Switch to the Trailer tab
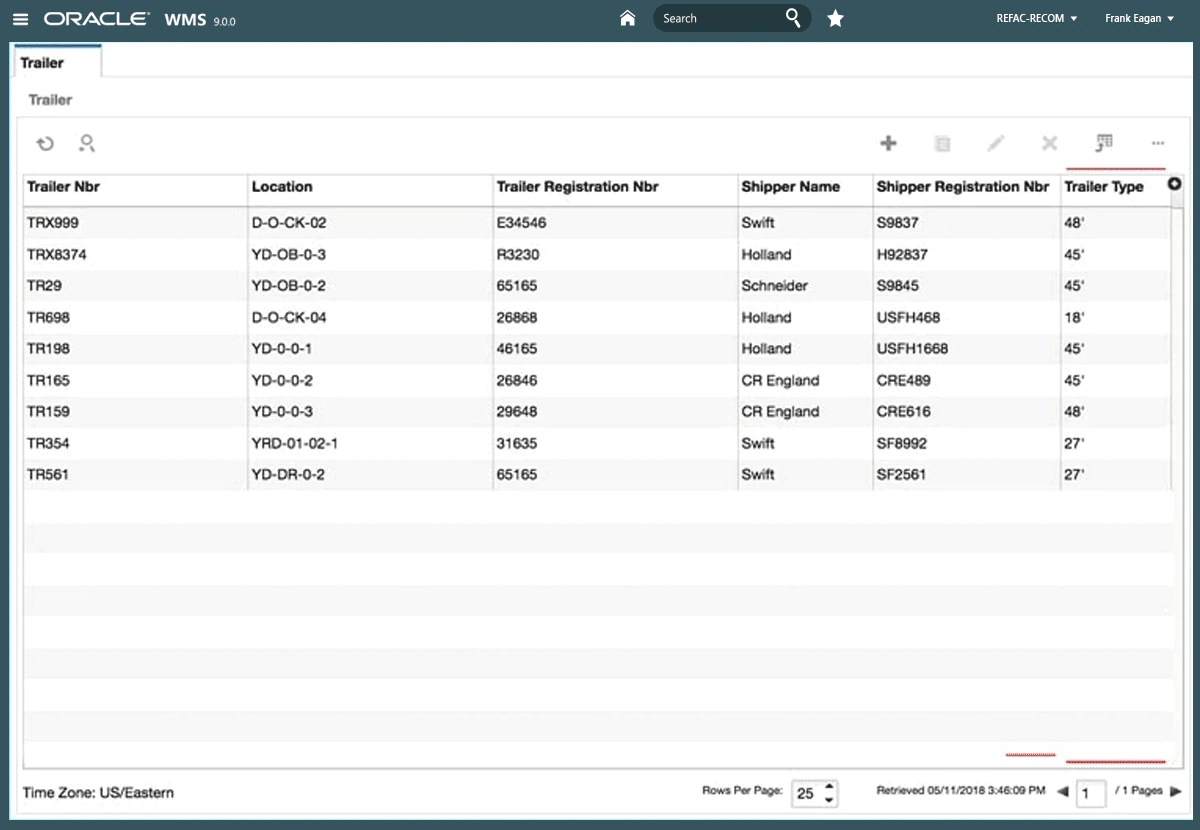The height and width of the screenshot is (830, 1200). pyautogui.click(x=42, y=63)
